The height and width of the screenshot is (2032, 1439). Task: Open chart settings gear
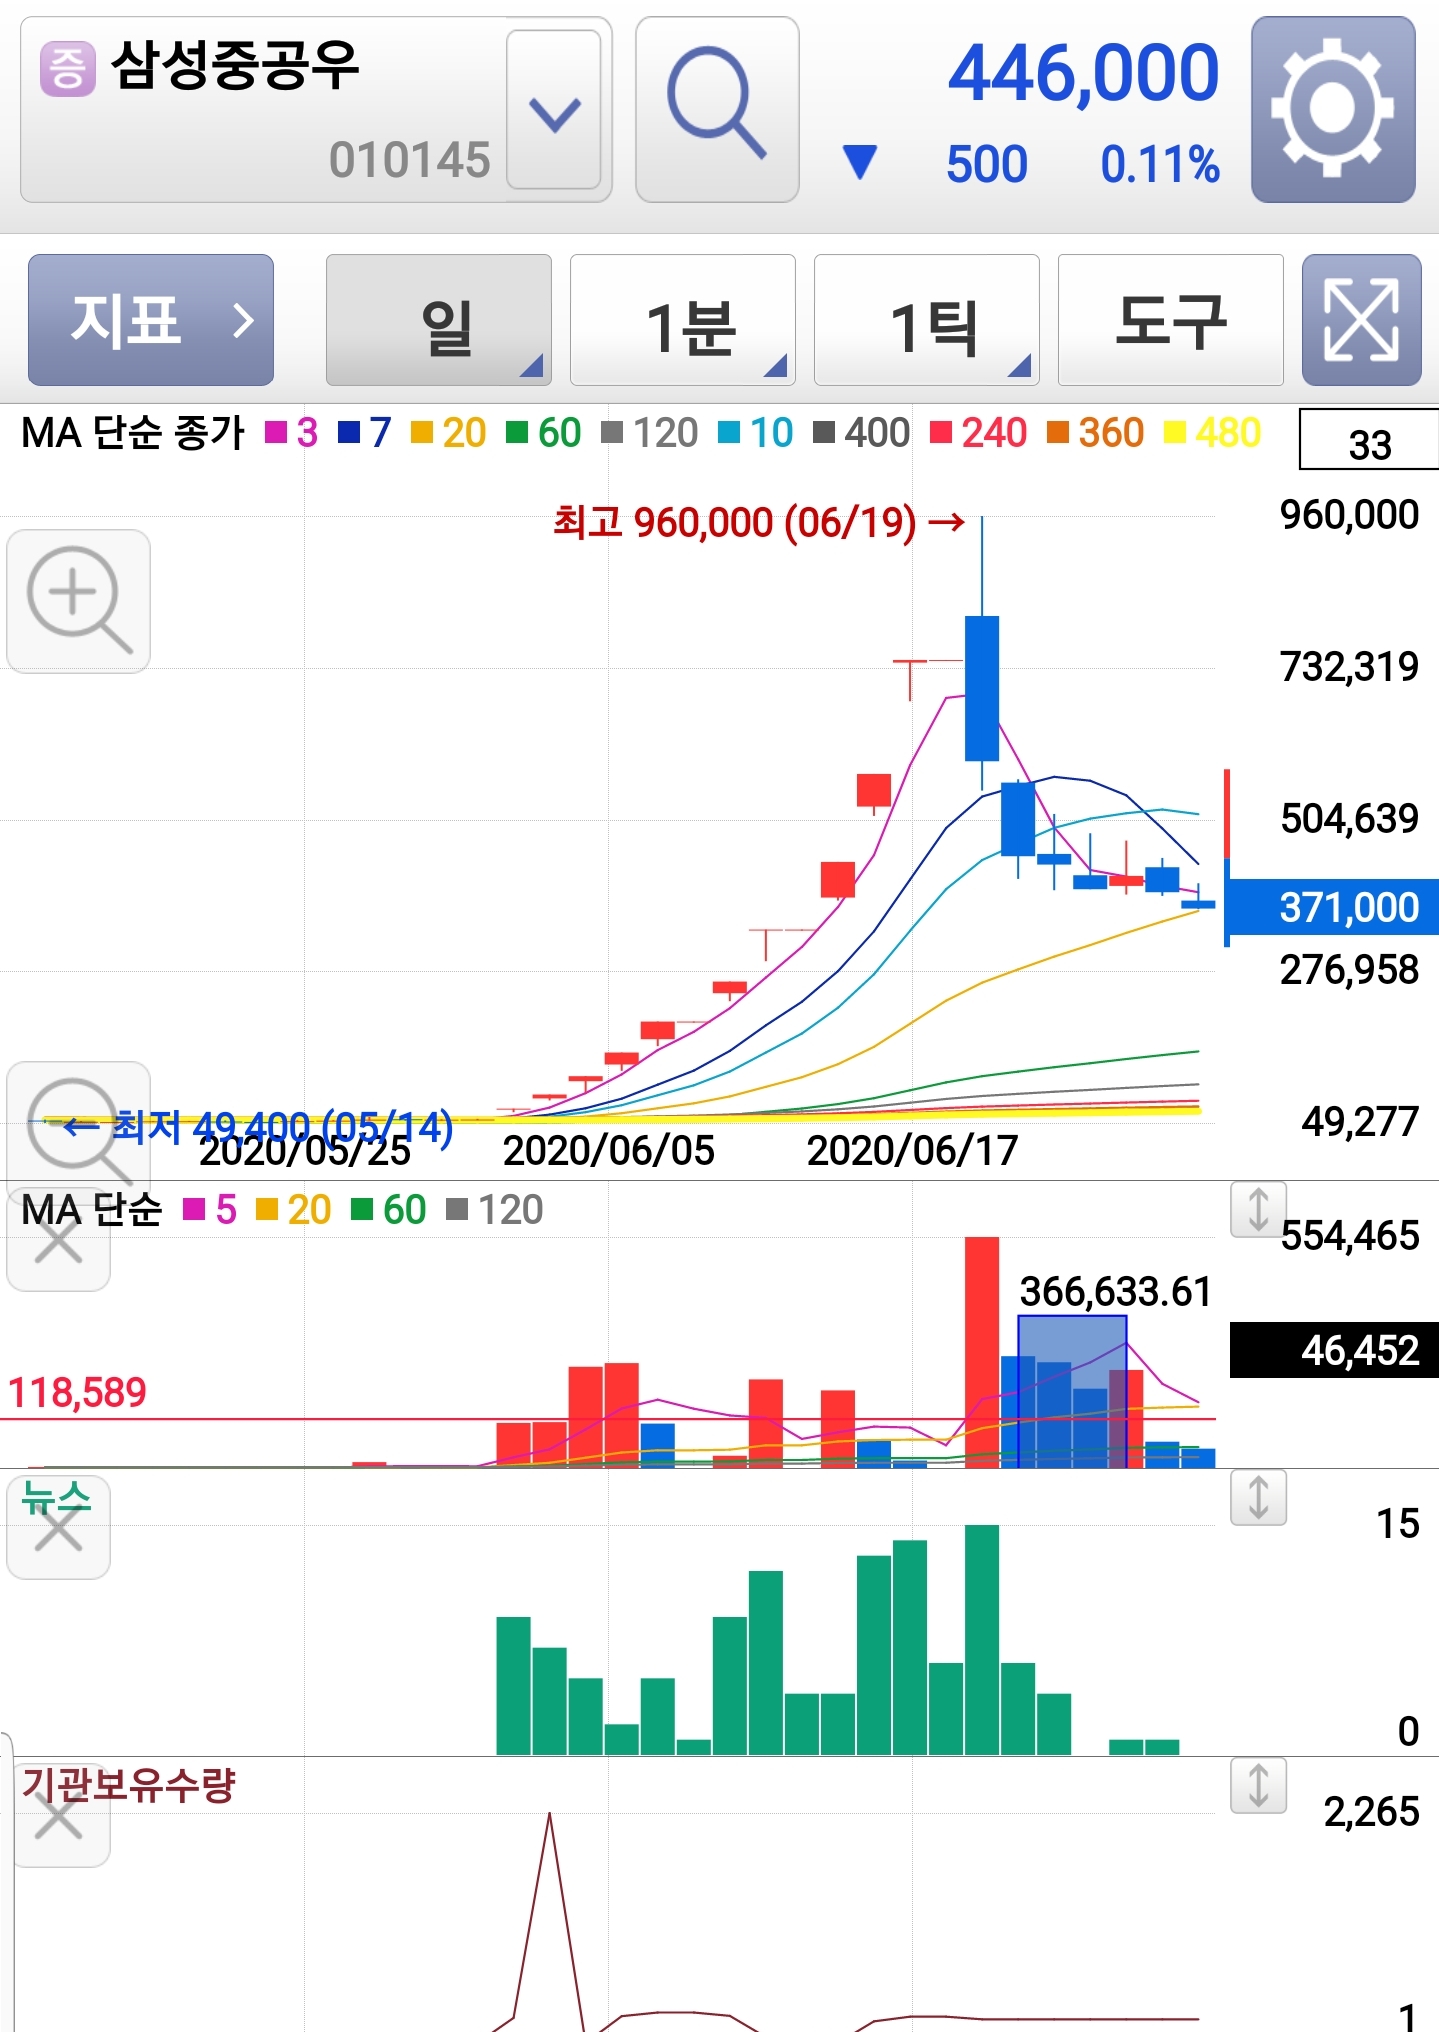tap(1333, 109)
